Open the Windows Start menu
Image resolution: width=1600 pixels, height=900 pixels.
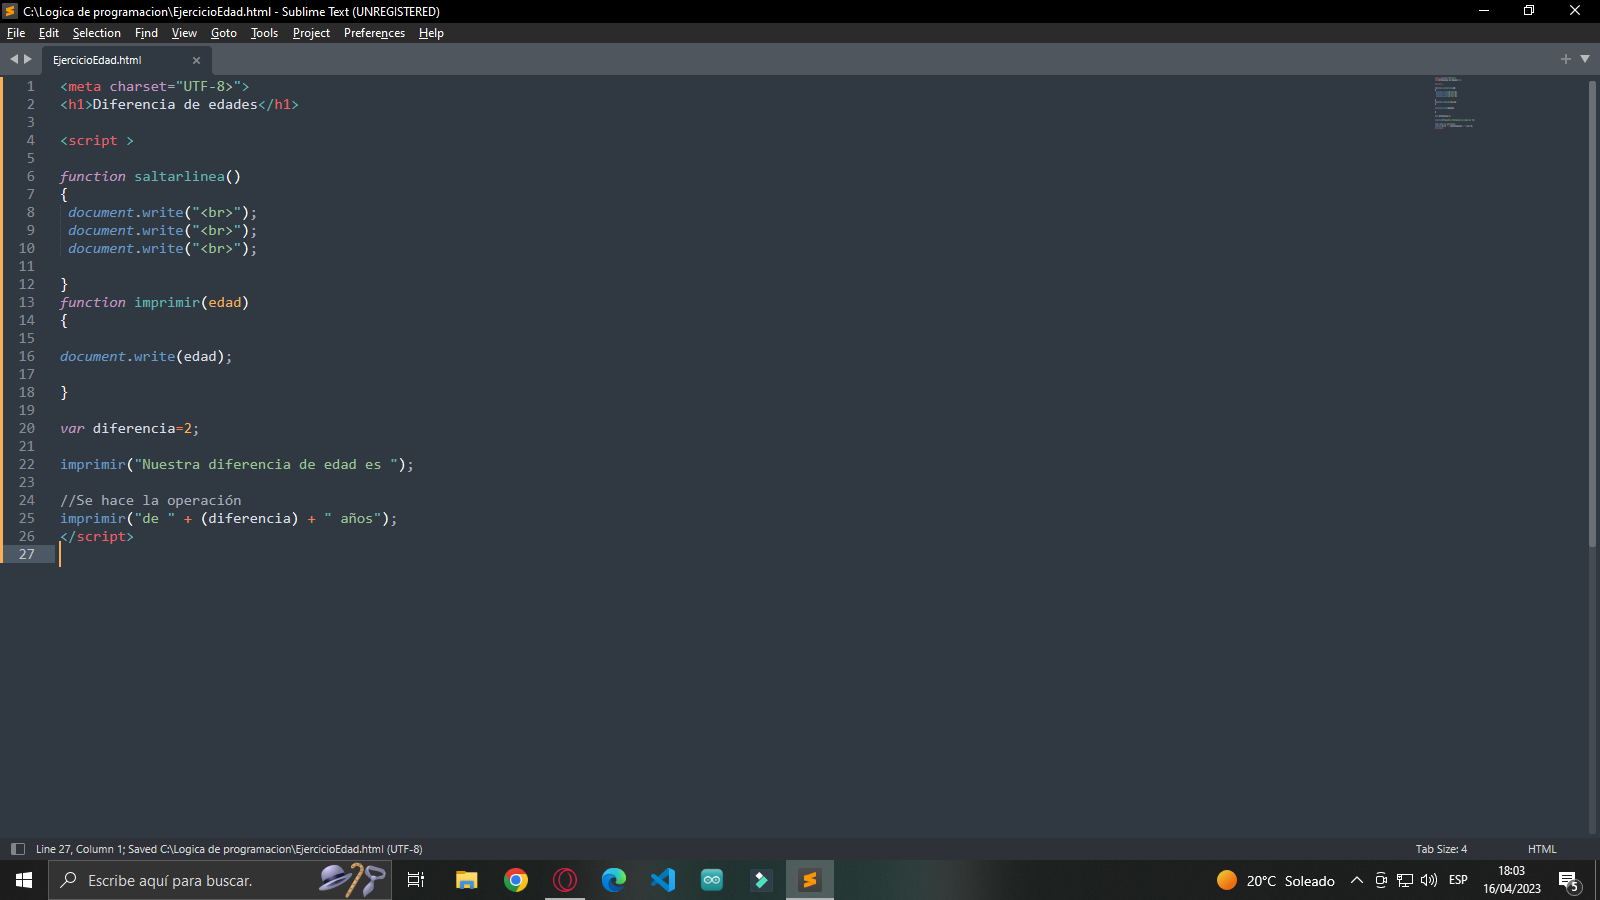tap(24, 880)
